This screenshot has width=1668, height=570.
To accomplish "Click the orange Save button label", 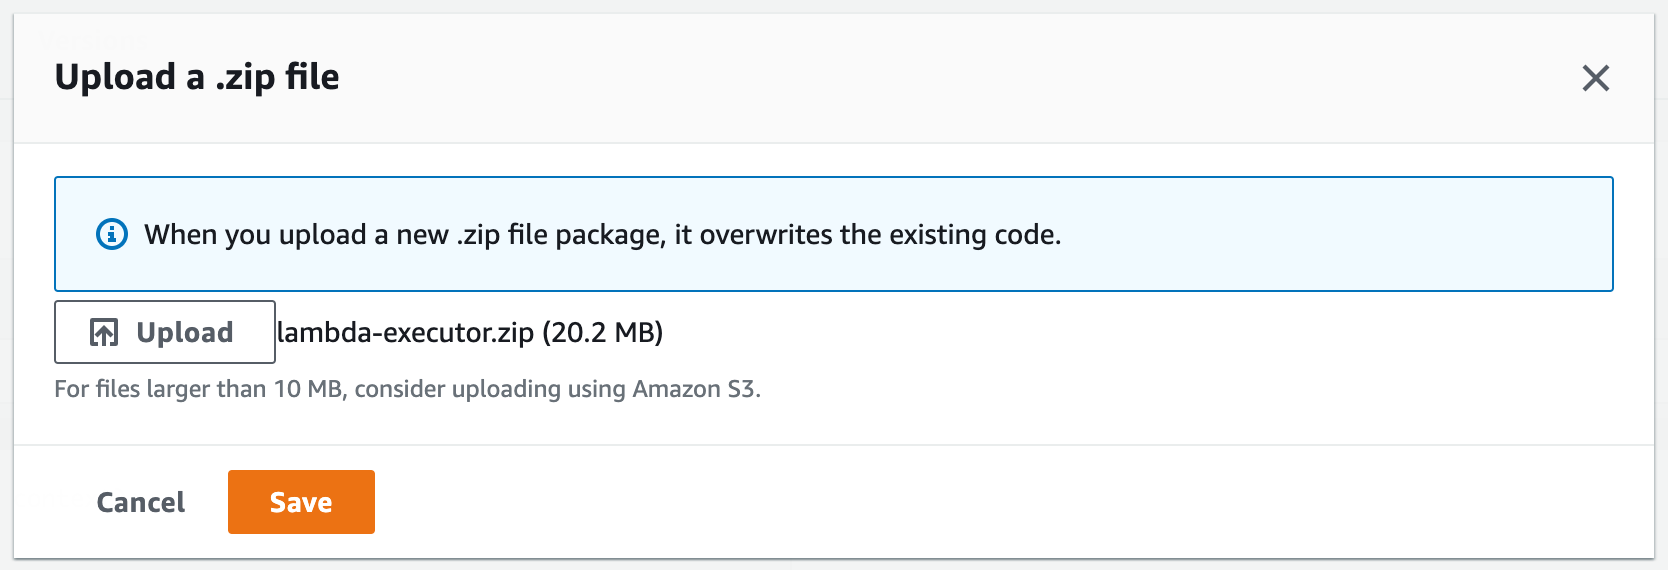I will click(301, 502).
